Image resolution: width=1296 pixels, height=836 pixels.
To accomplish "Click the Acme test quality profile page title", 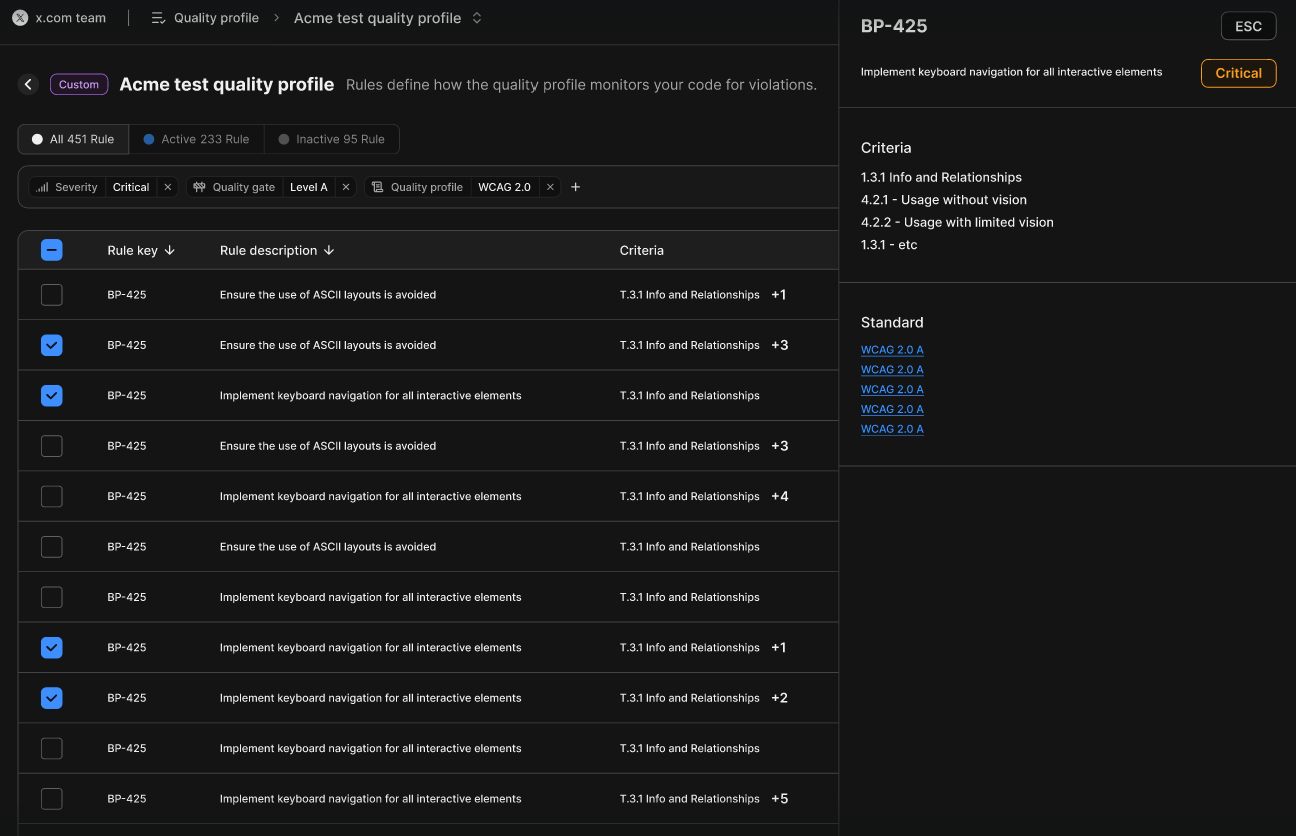I will click(227, 85).
